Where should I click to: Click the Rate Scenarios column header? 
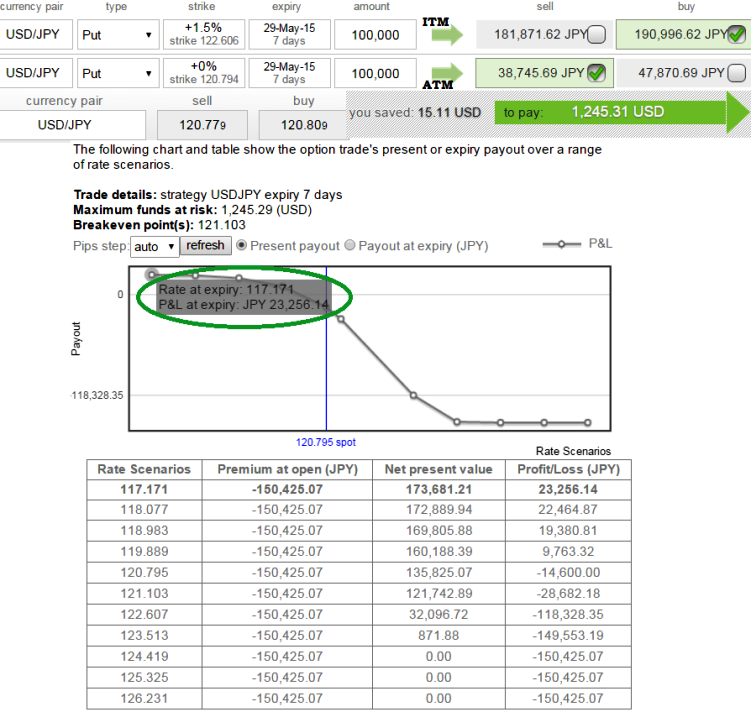pos(144,469)
